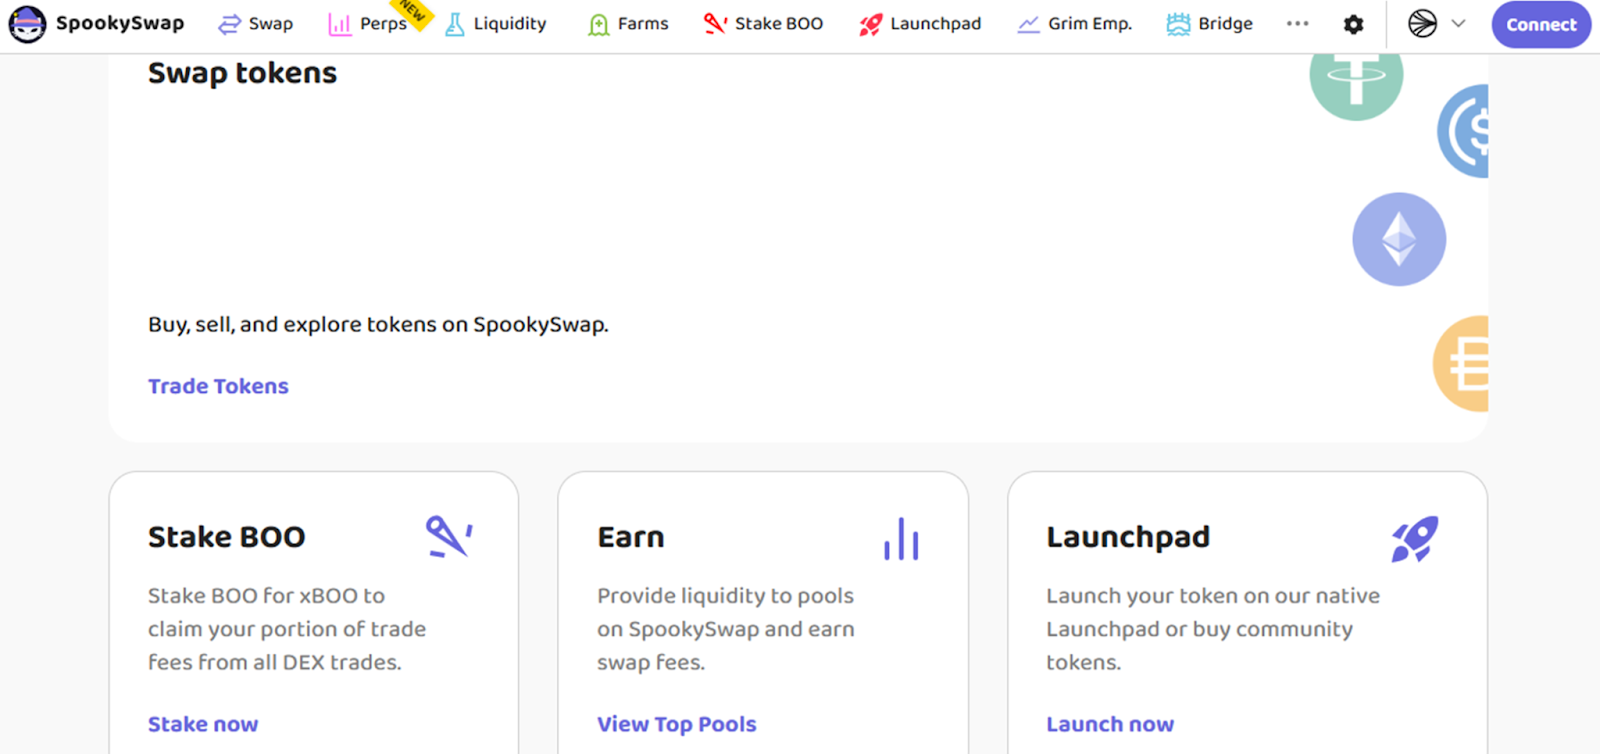The image size is (1600, 754).
Task: Click the Tether coin icon
Action: point(1356,78)
